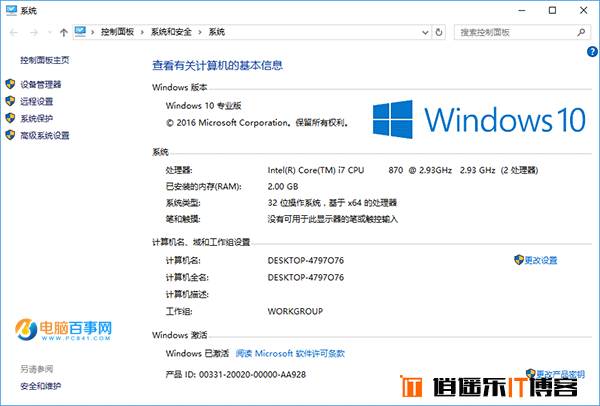Click shield icon beside 更改设置
The image size is (600, 406).
[519, 260]
